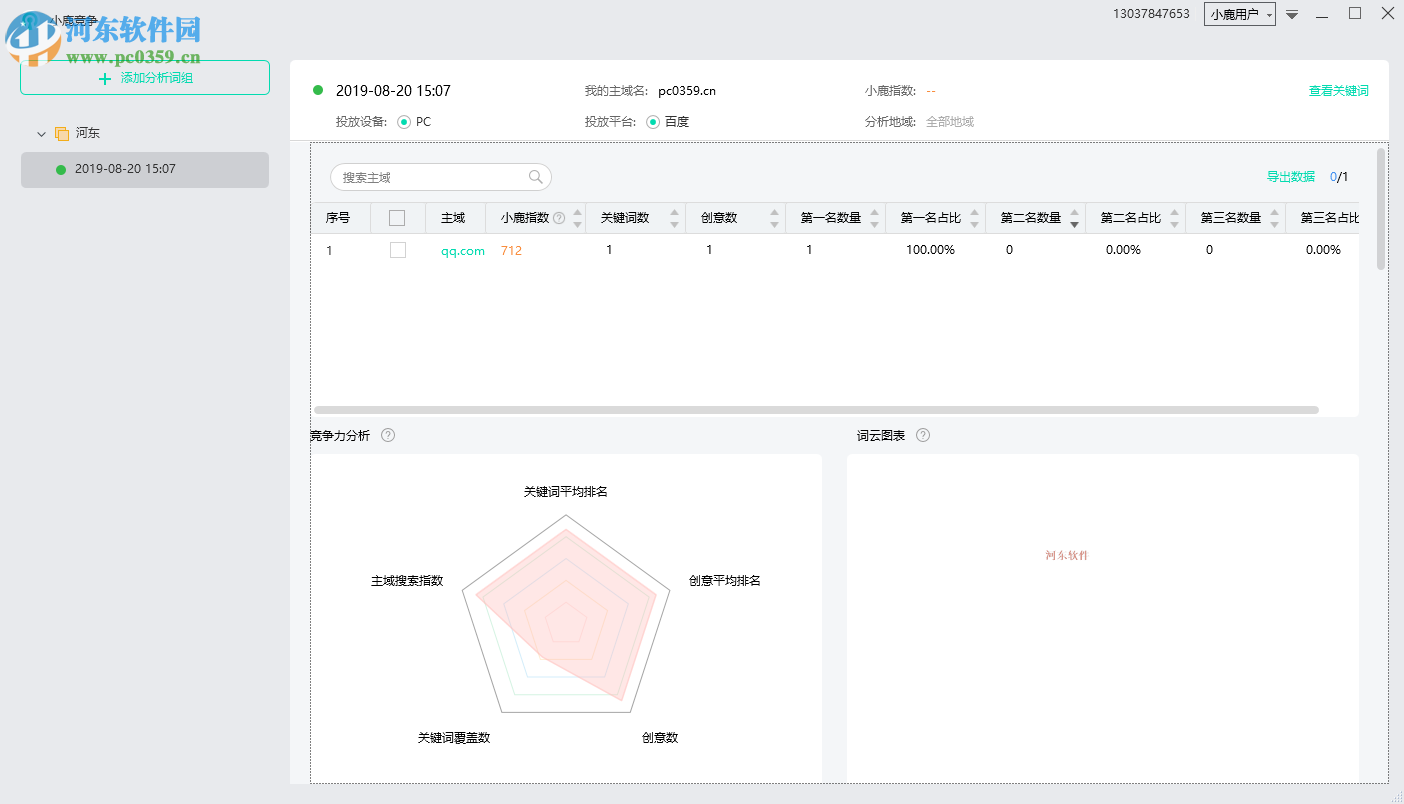
Task: Toggle the select-all checkbox in table header
Action: point(395,217)
